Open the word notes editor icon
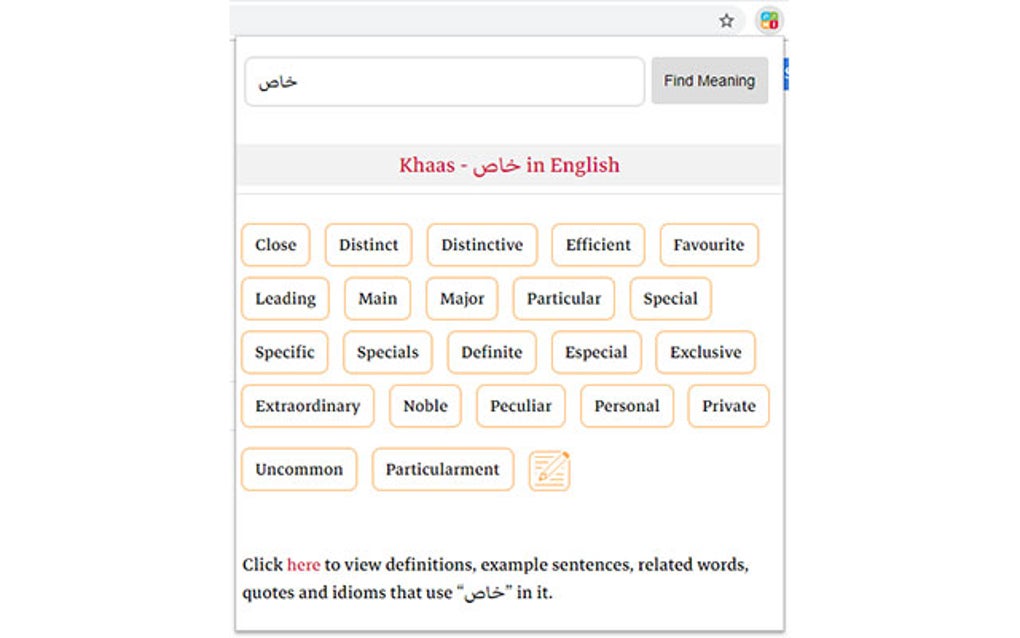The width and height of the screenshot is (1020, 638). pyautogui.click(x=549, y=469)
